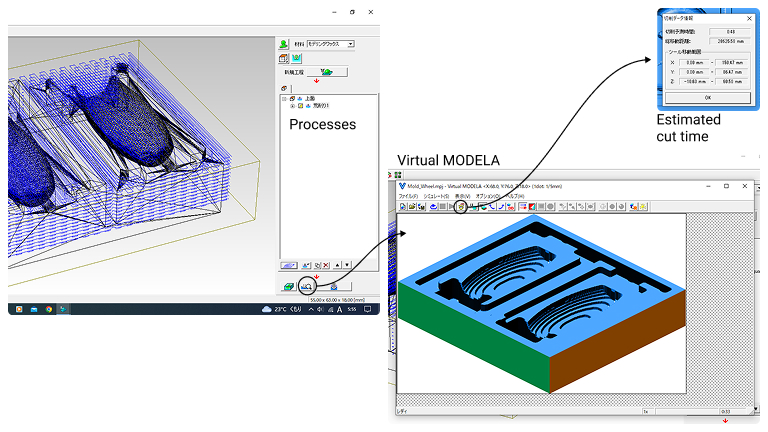Click the tool with orange dot icon
The height and width of the screenshot is (432, 768).
pyautogui.click(x=633, y=207)
